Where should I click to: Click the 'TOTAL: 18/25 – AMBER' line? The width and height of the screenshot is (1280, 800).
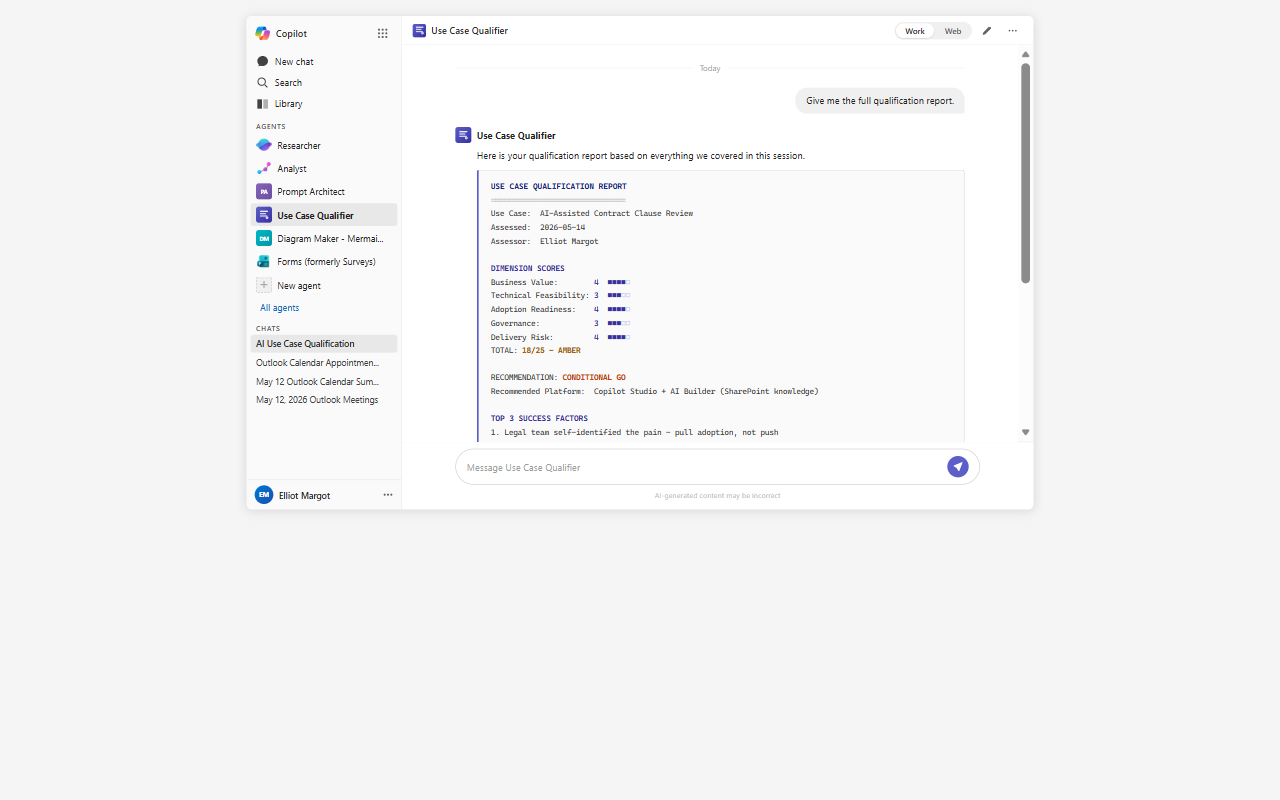(536, 351)
